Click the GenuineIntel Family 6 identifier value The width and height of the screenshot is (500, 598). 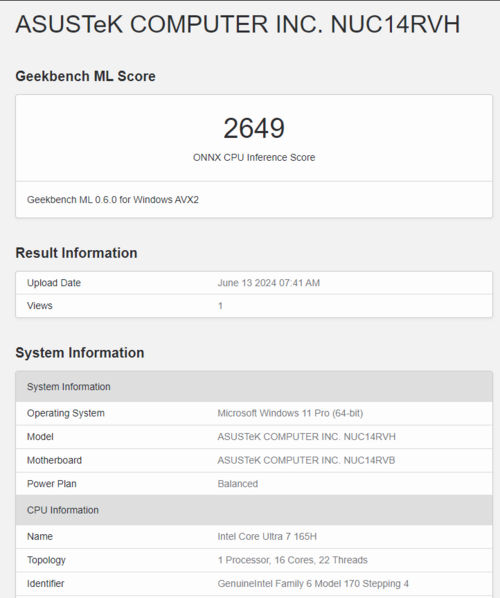click(x=313, y=584)
